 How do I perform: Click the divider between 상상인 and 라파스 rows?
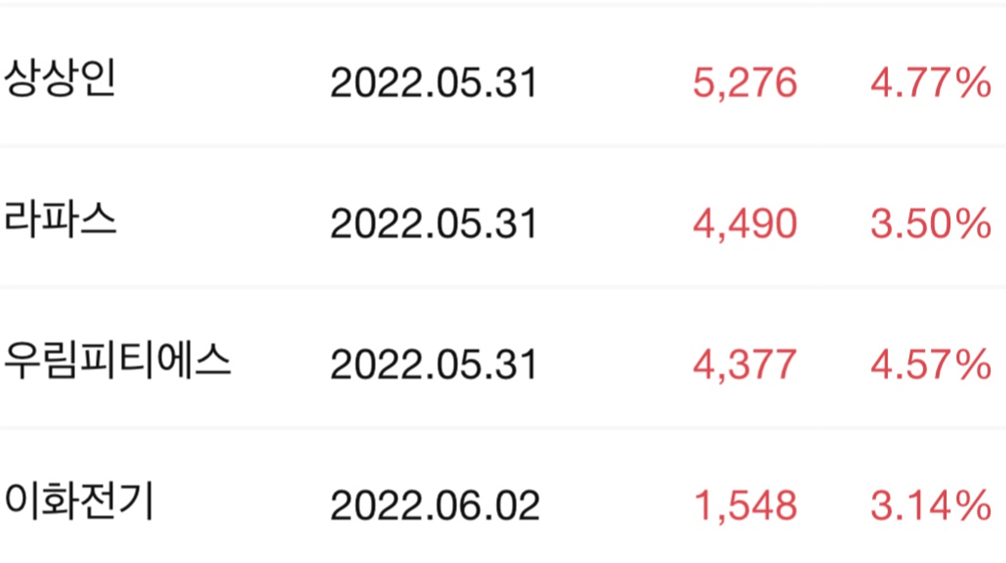[503, 147]
